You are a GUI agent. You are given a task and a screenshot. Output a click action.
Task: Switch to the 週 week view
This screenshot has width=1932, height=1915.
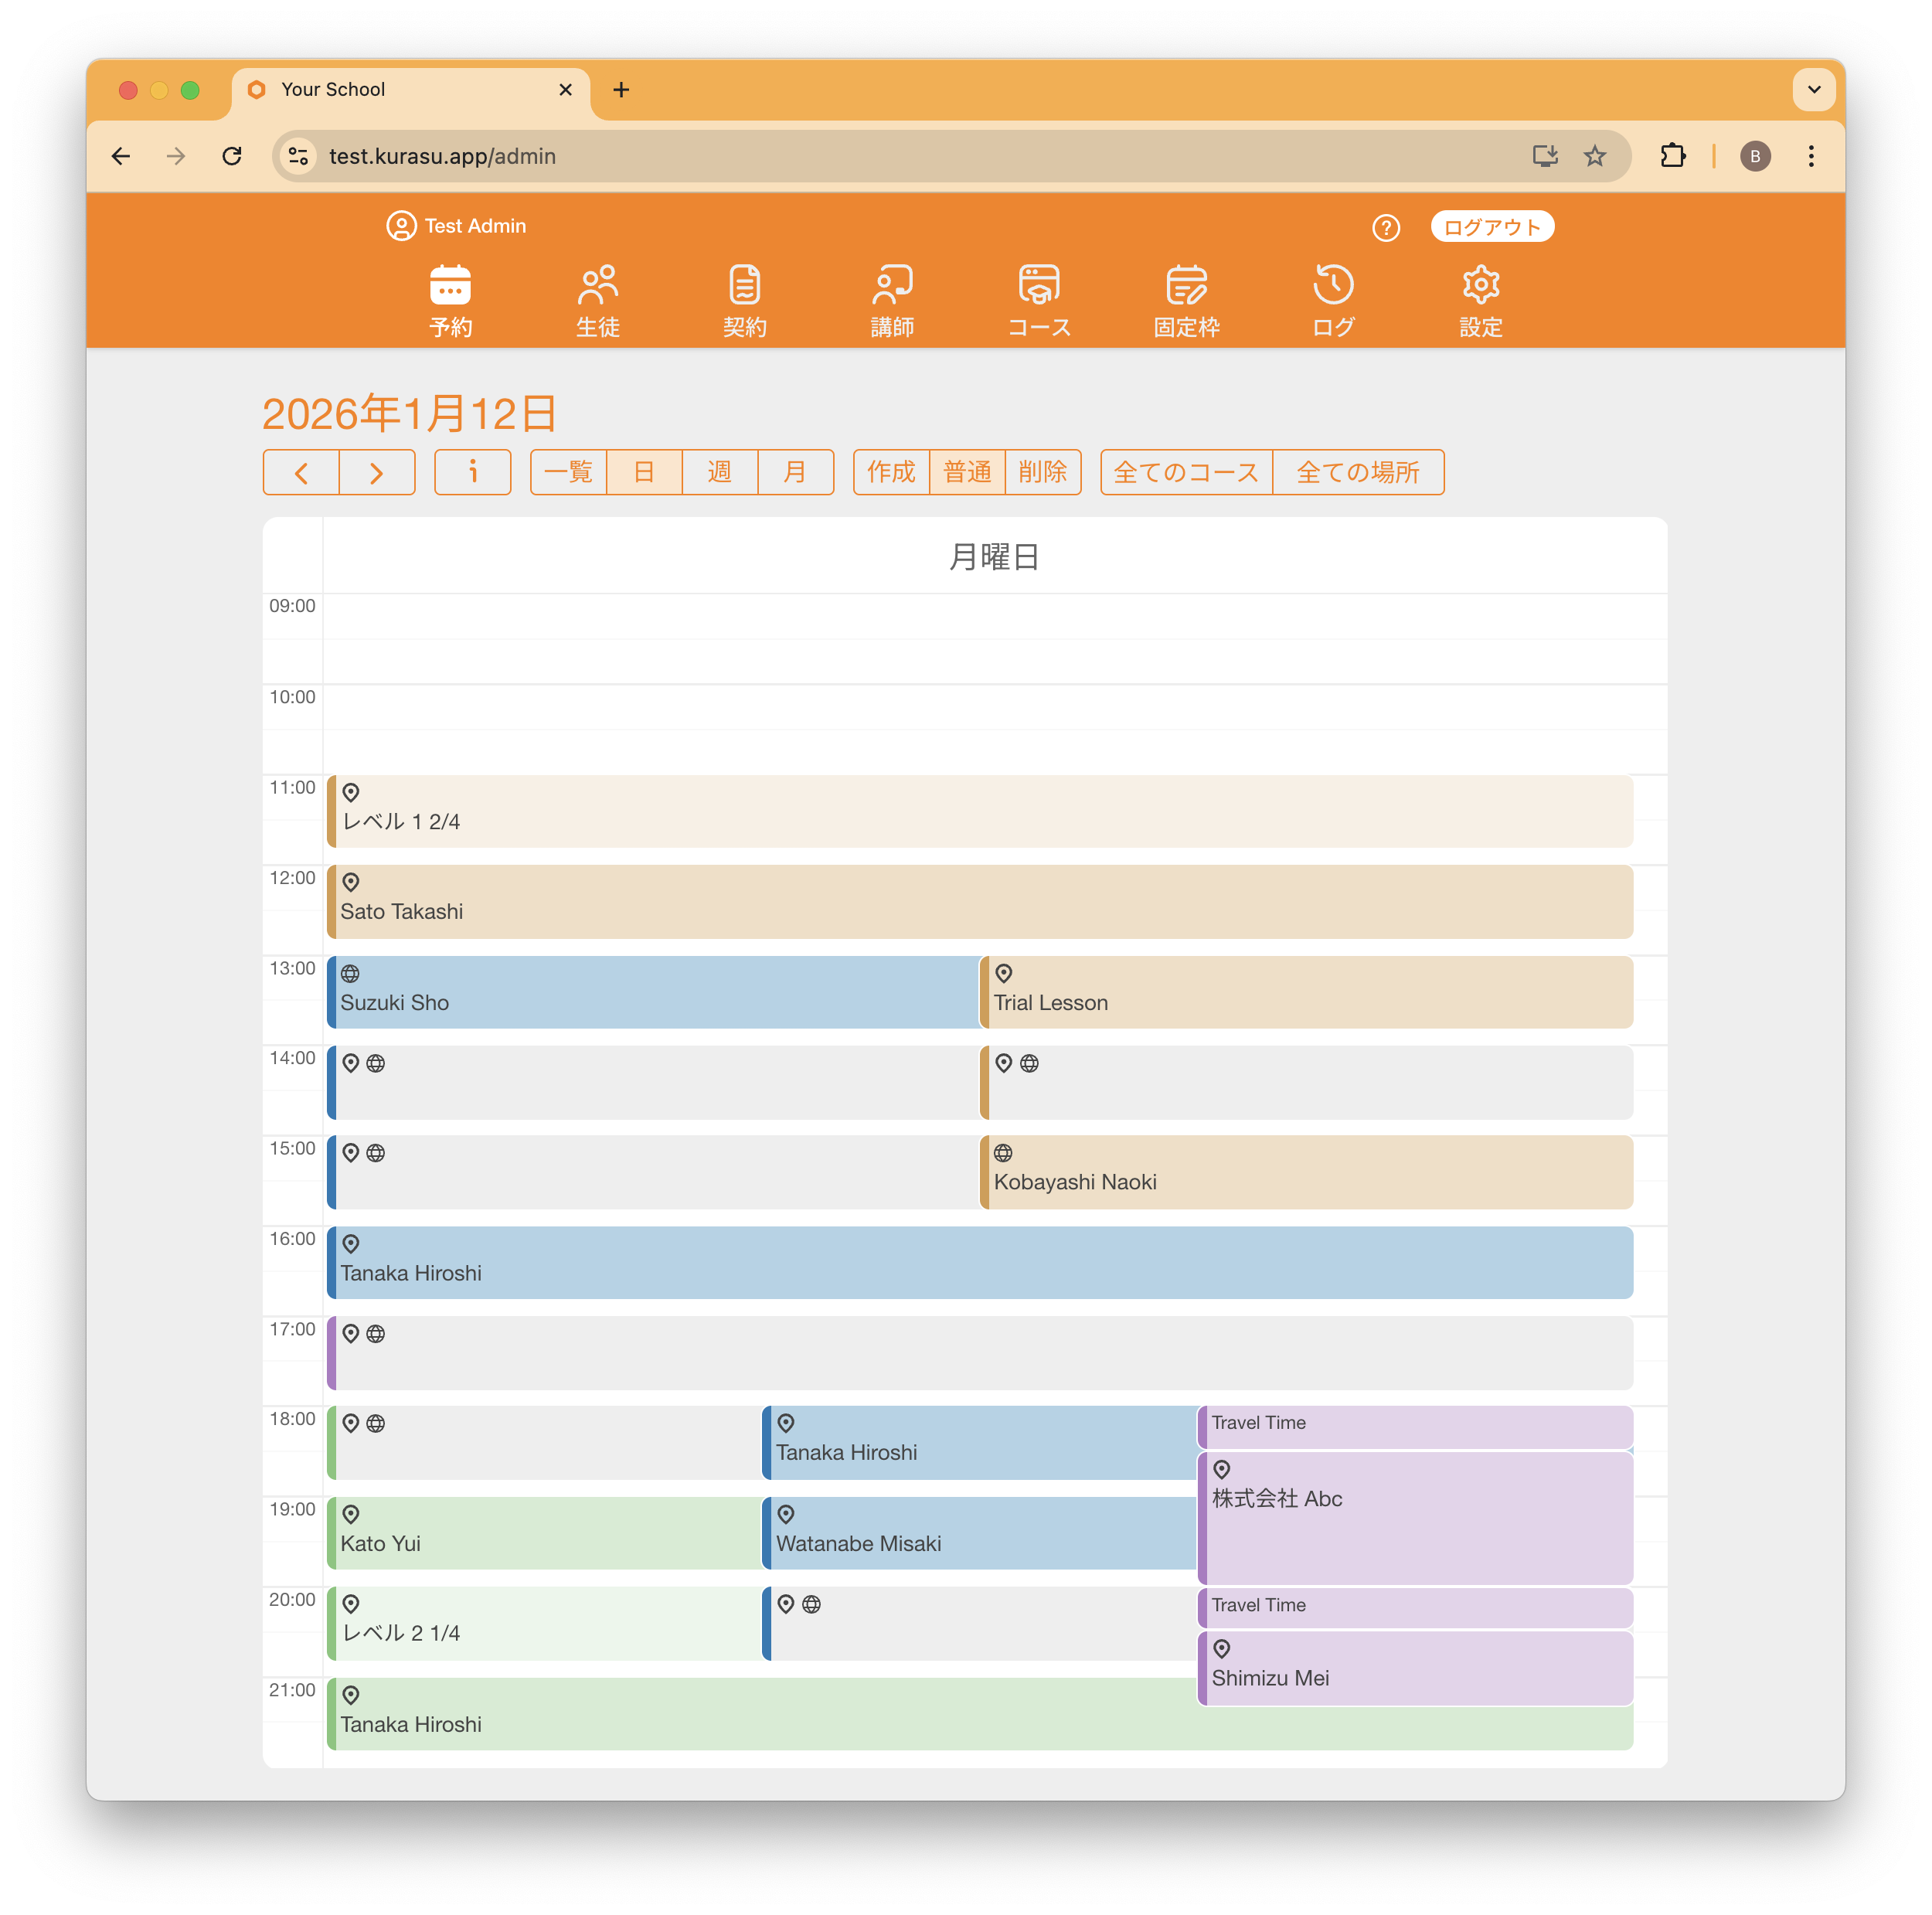click(719, 472)
